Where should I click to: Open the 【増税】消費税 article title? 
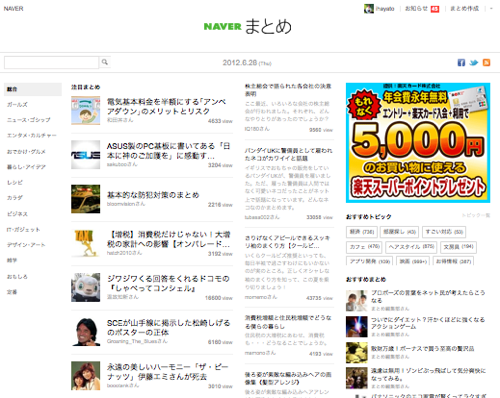(x=168, y=239)
